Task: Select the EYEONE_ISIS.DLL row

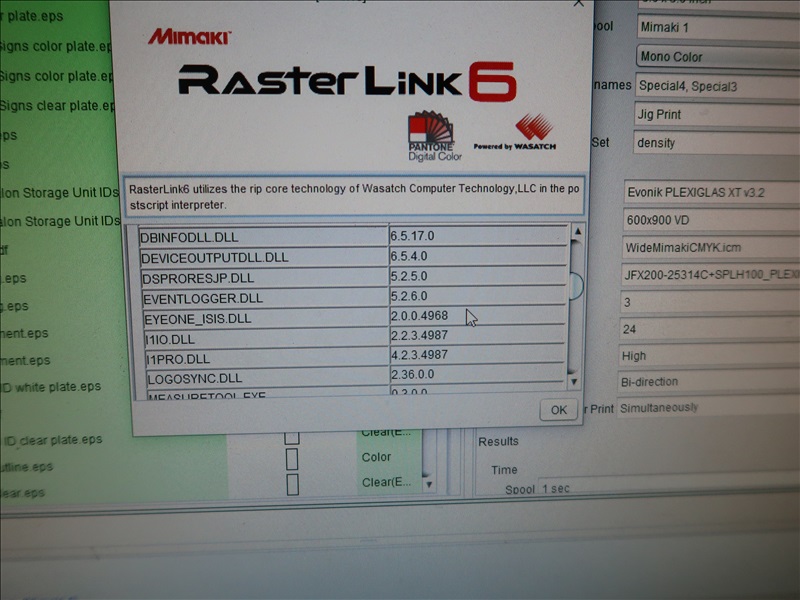Action: [x=262, y=318]
